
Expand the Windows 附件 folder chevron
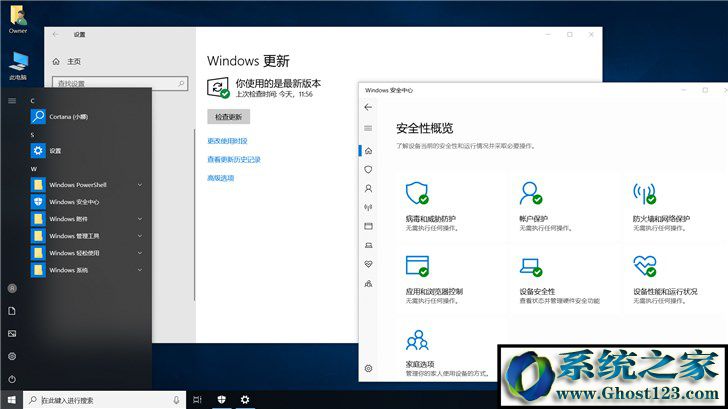(140, 219)
